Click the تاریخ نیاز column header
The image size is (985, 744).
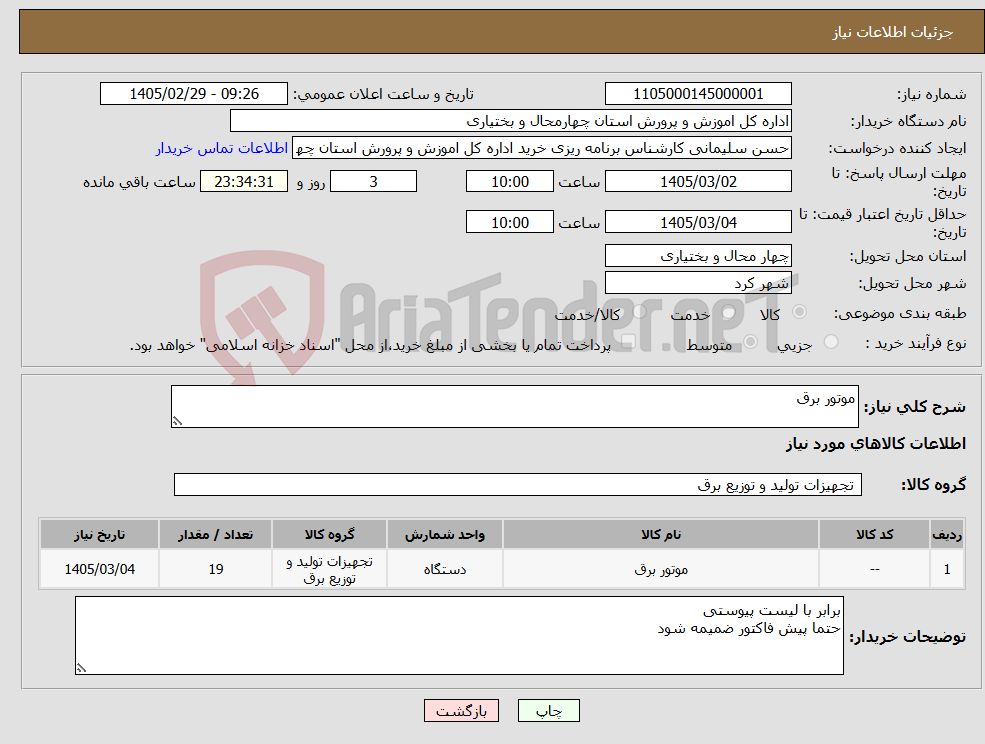pyautogui.click(x=99, y=534)
